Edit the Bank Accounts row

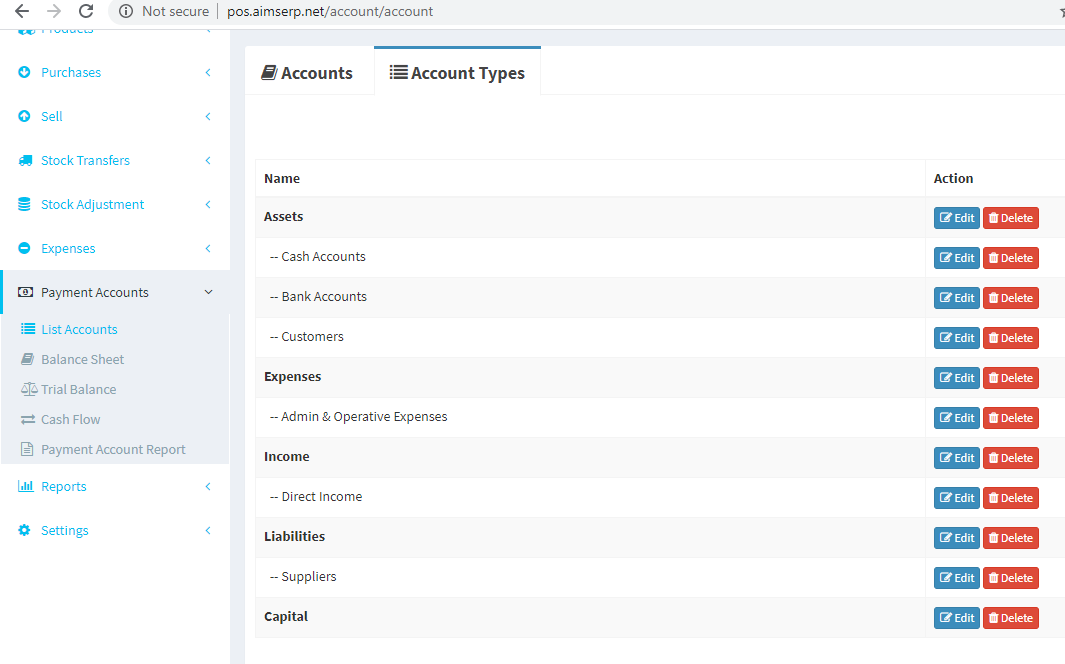956,298
